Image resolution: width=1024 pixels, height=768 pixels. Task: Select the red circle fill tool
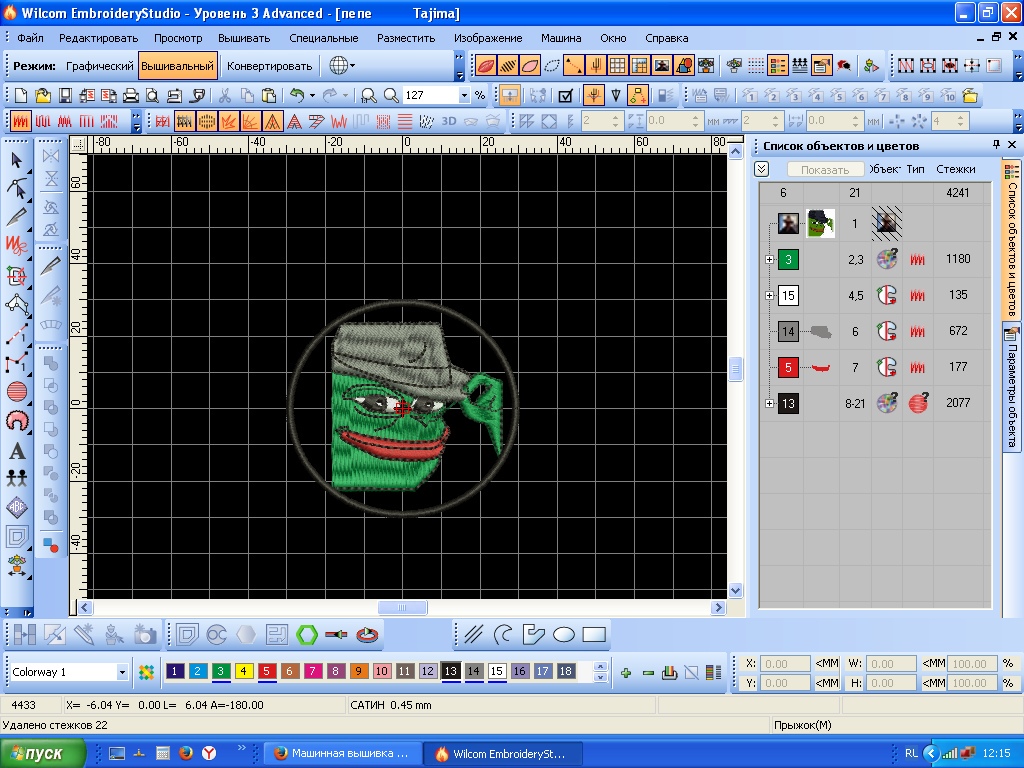[x=17, y=392]
